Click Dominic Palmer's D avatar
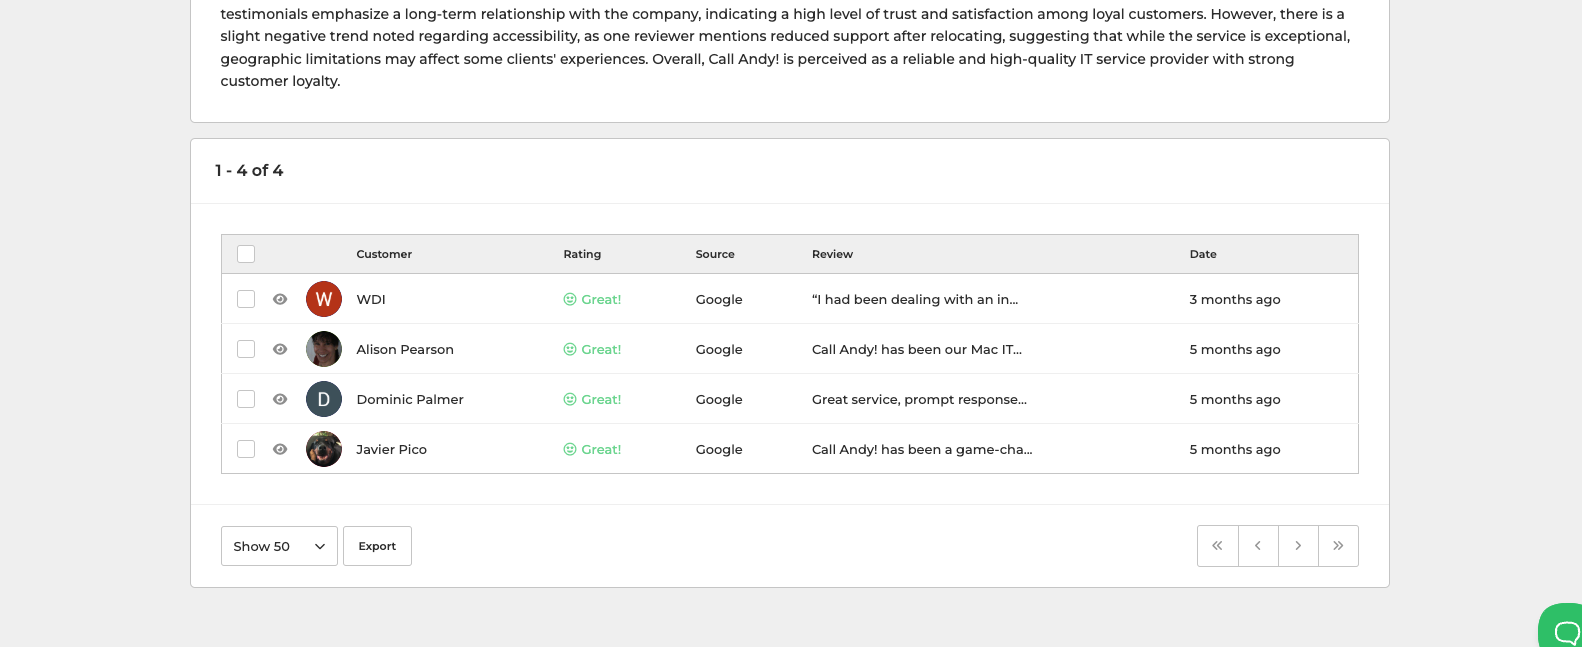Screen dimensions: 1582x647 (x=324, y=399)
